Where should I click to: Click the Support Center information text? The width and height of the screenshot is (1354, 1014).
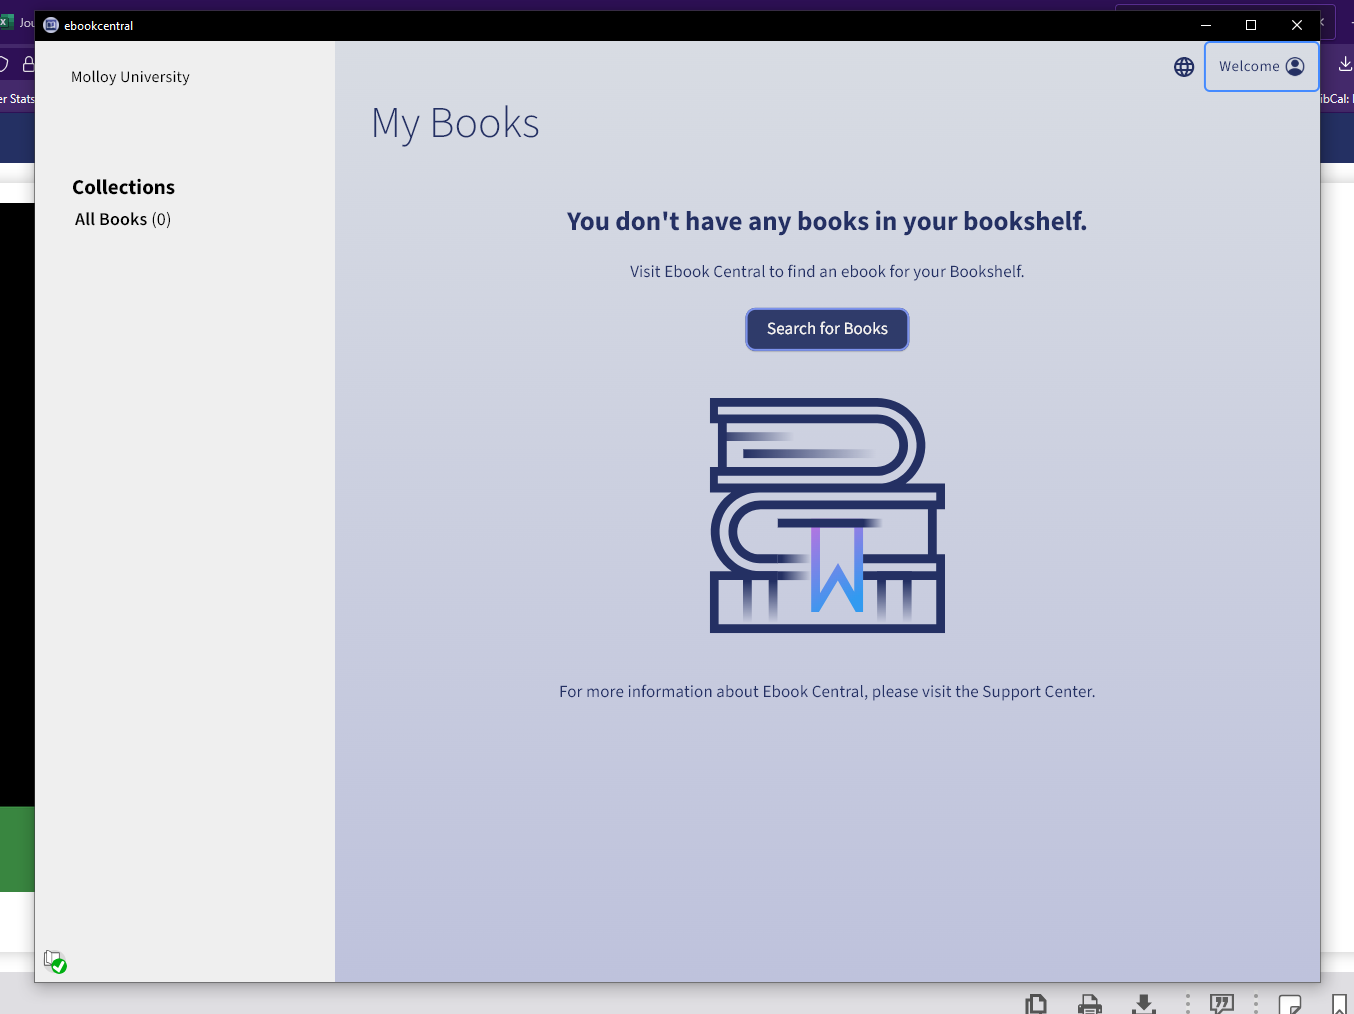tap(827, 691)
